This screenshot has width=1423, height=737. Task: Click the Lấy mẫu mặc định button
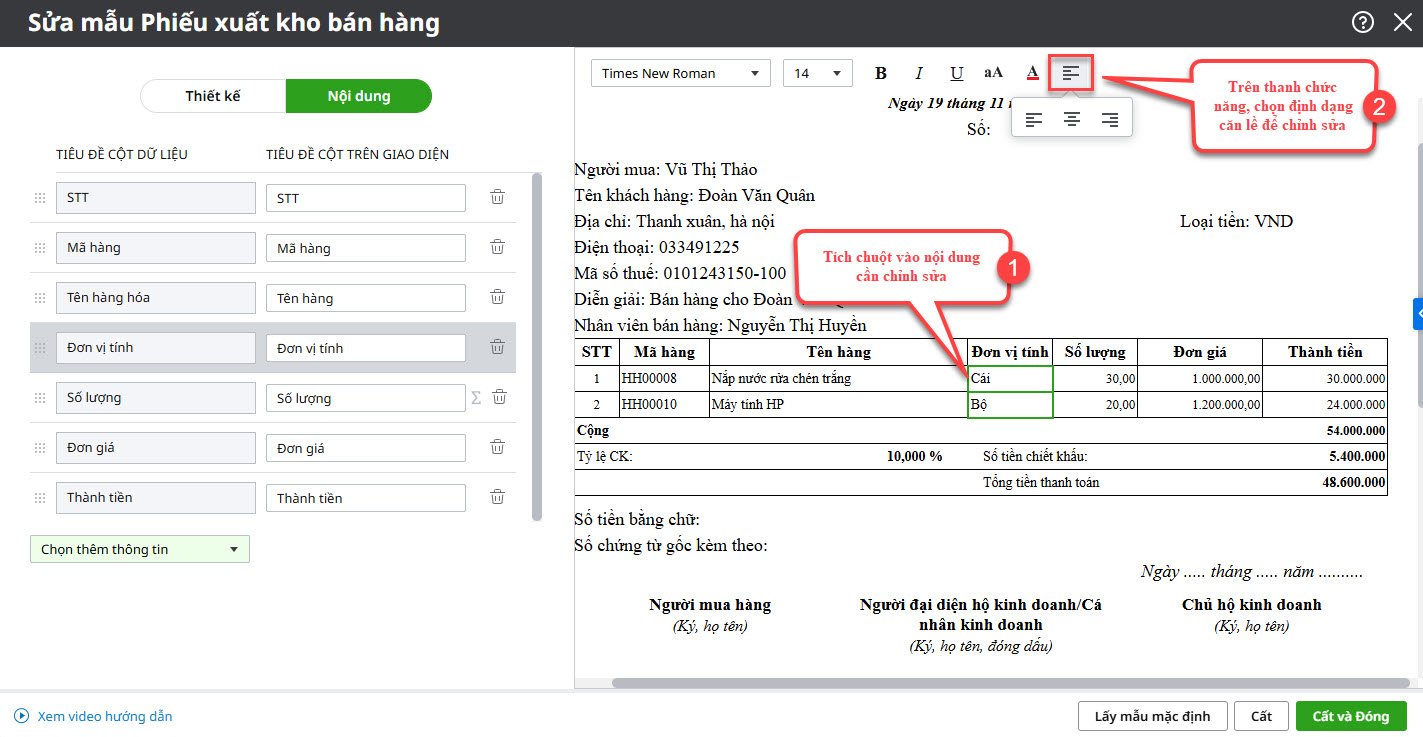tap(1152, 716)
